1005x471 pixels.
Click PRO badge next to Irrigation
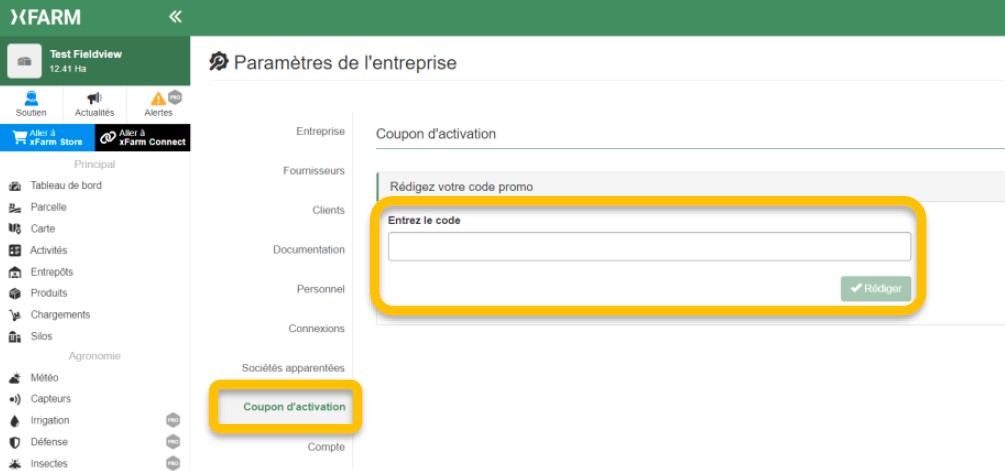click(173, 420)
